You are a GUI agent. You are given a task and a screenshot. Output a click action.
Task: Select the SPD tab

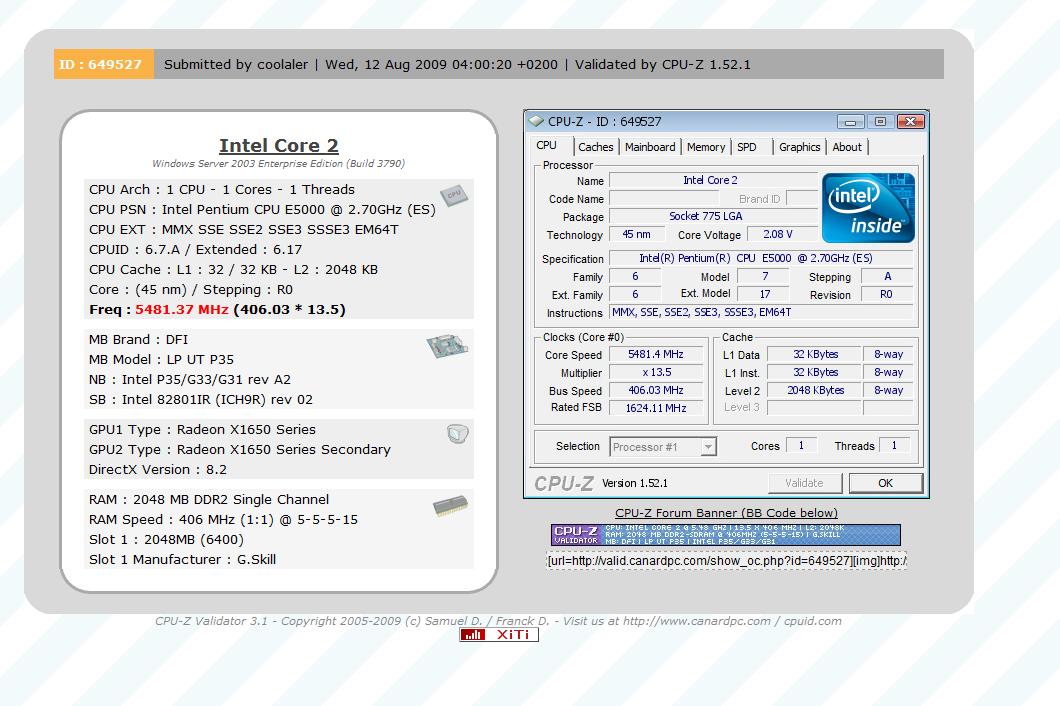tap(747, 147)
